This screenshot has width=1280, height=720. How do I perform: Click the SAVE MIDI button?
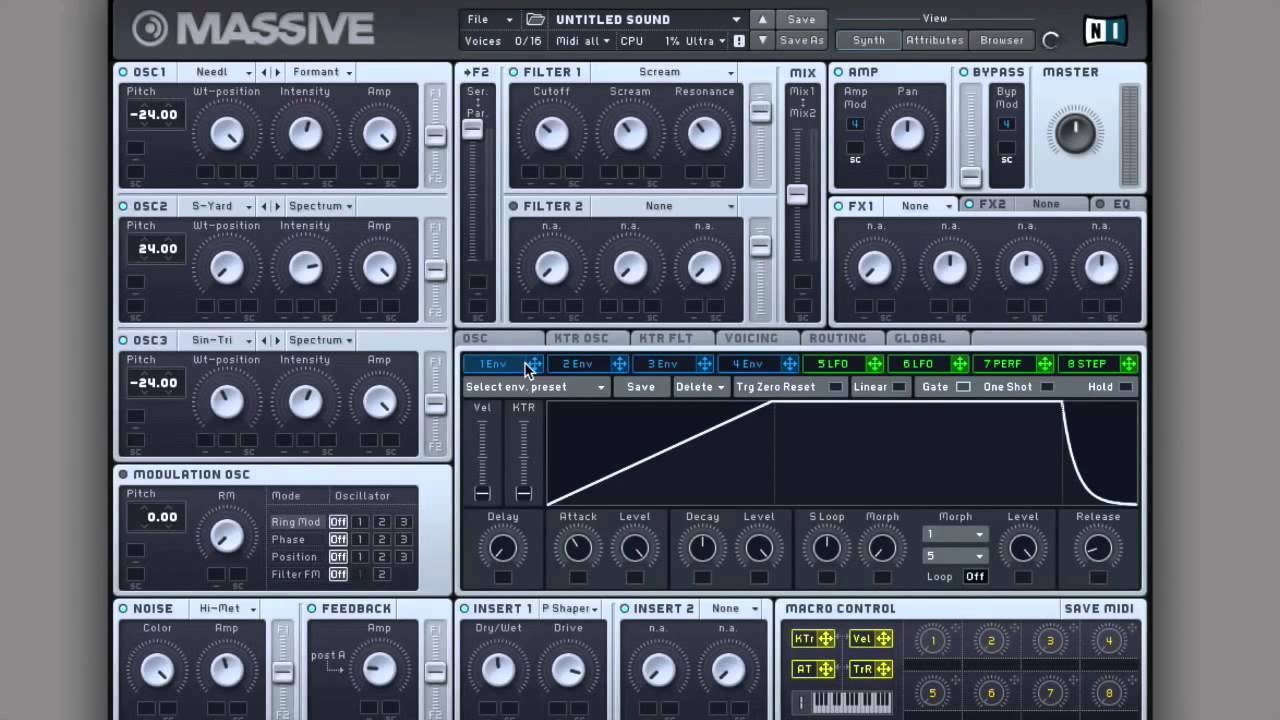pos(1099,608)
